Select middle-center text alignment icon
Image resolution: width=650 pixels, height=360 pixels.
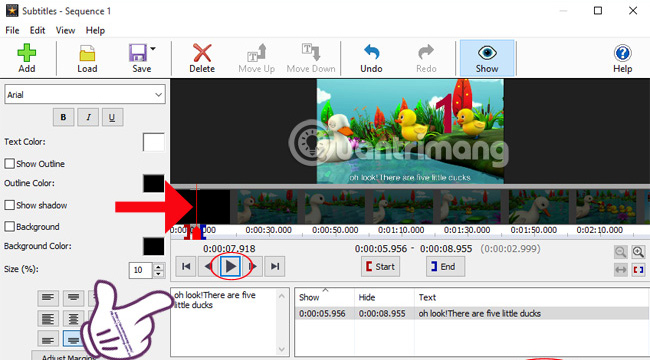tap(73, 319)
